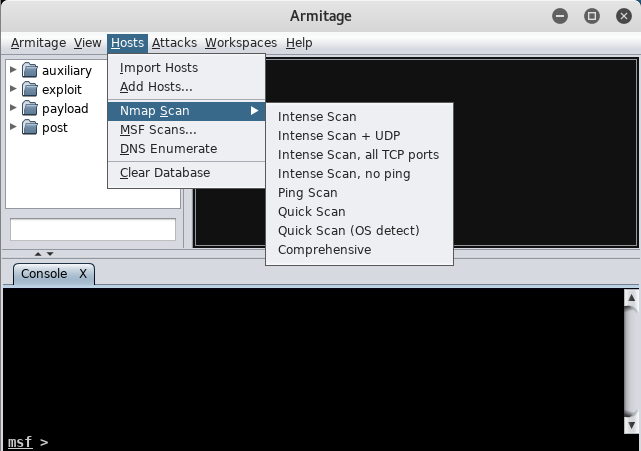
Task: Choose Comprehensive scan
Action: tap(359, 250)
